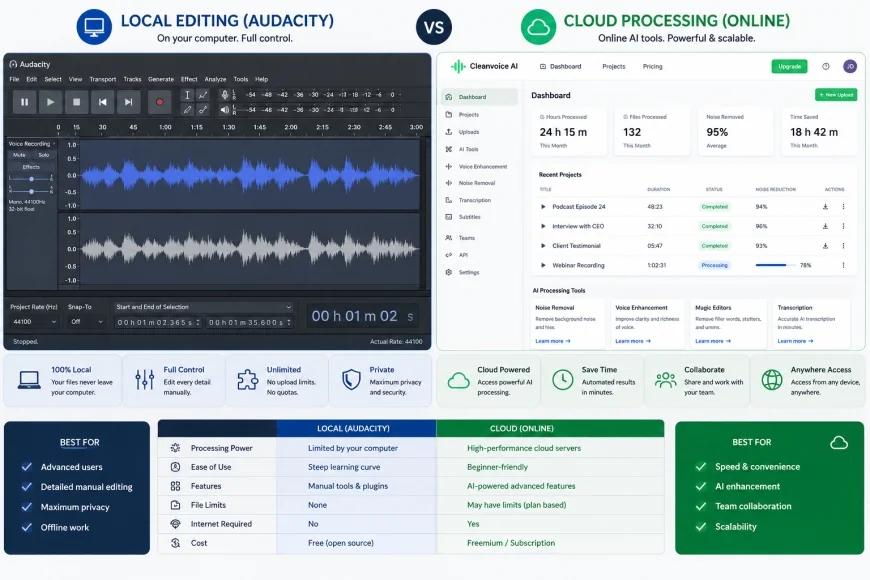Open the File menu in Audacity

14,79
